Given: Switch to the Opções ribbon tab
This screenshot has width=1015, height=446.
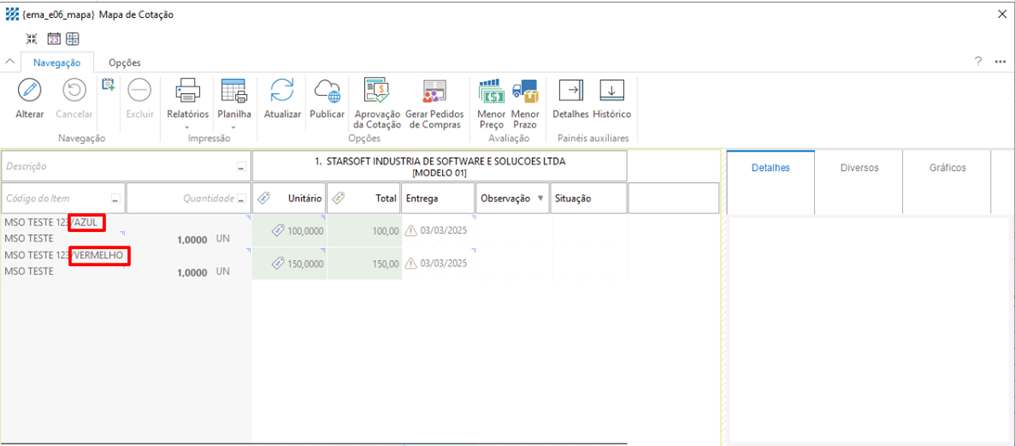Looking at the screenshot, I should coord(125,63).
